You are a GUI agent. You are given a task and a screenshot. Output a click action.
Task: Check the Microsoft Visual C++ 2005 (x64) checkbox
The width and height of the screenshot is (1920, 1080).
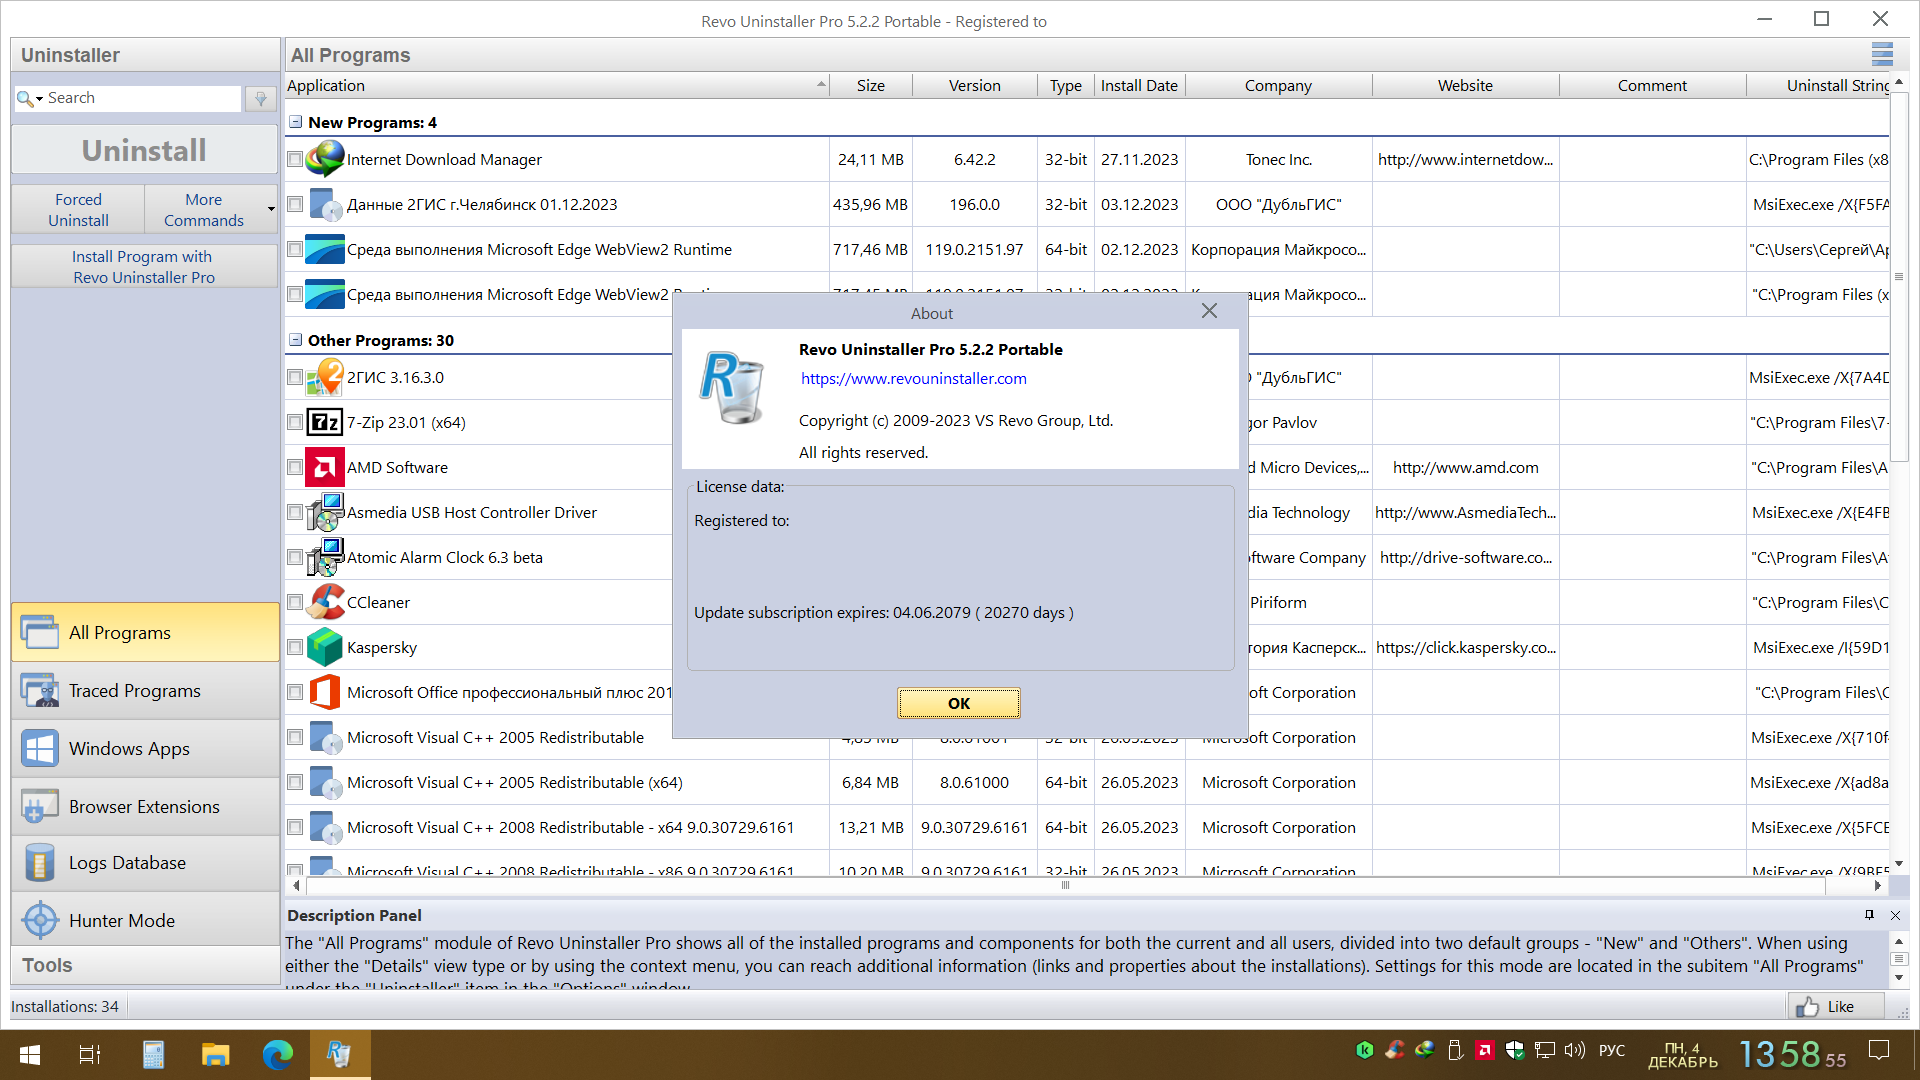(x=295, y=782)
